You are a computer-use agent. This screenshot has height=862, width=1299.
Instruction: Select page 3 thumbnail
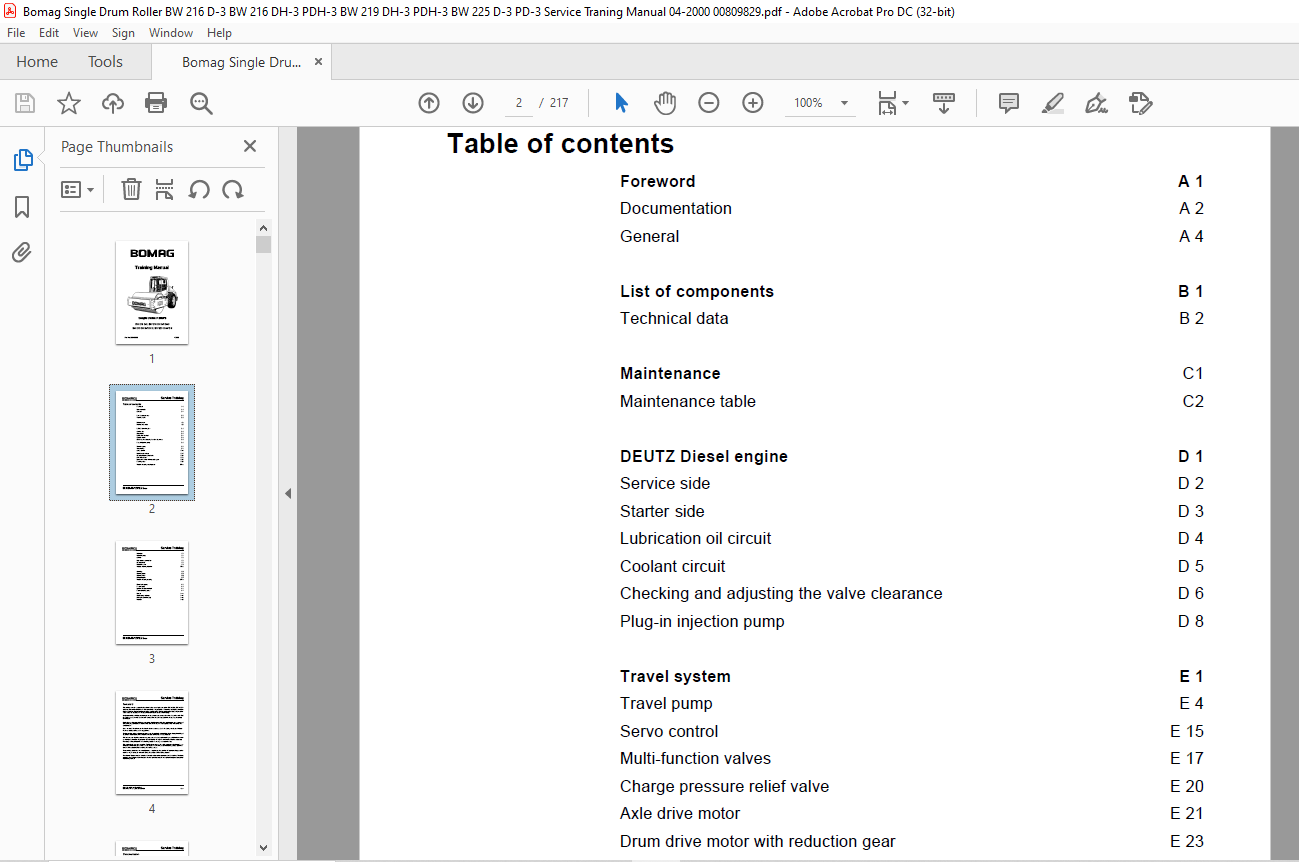click(x=152, y=593)
